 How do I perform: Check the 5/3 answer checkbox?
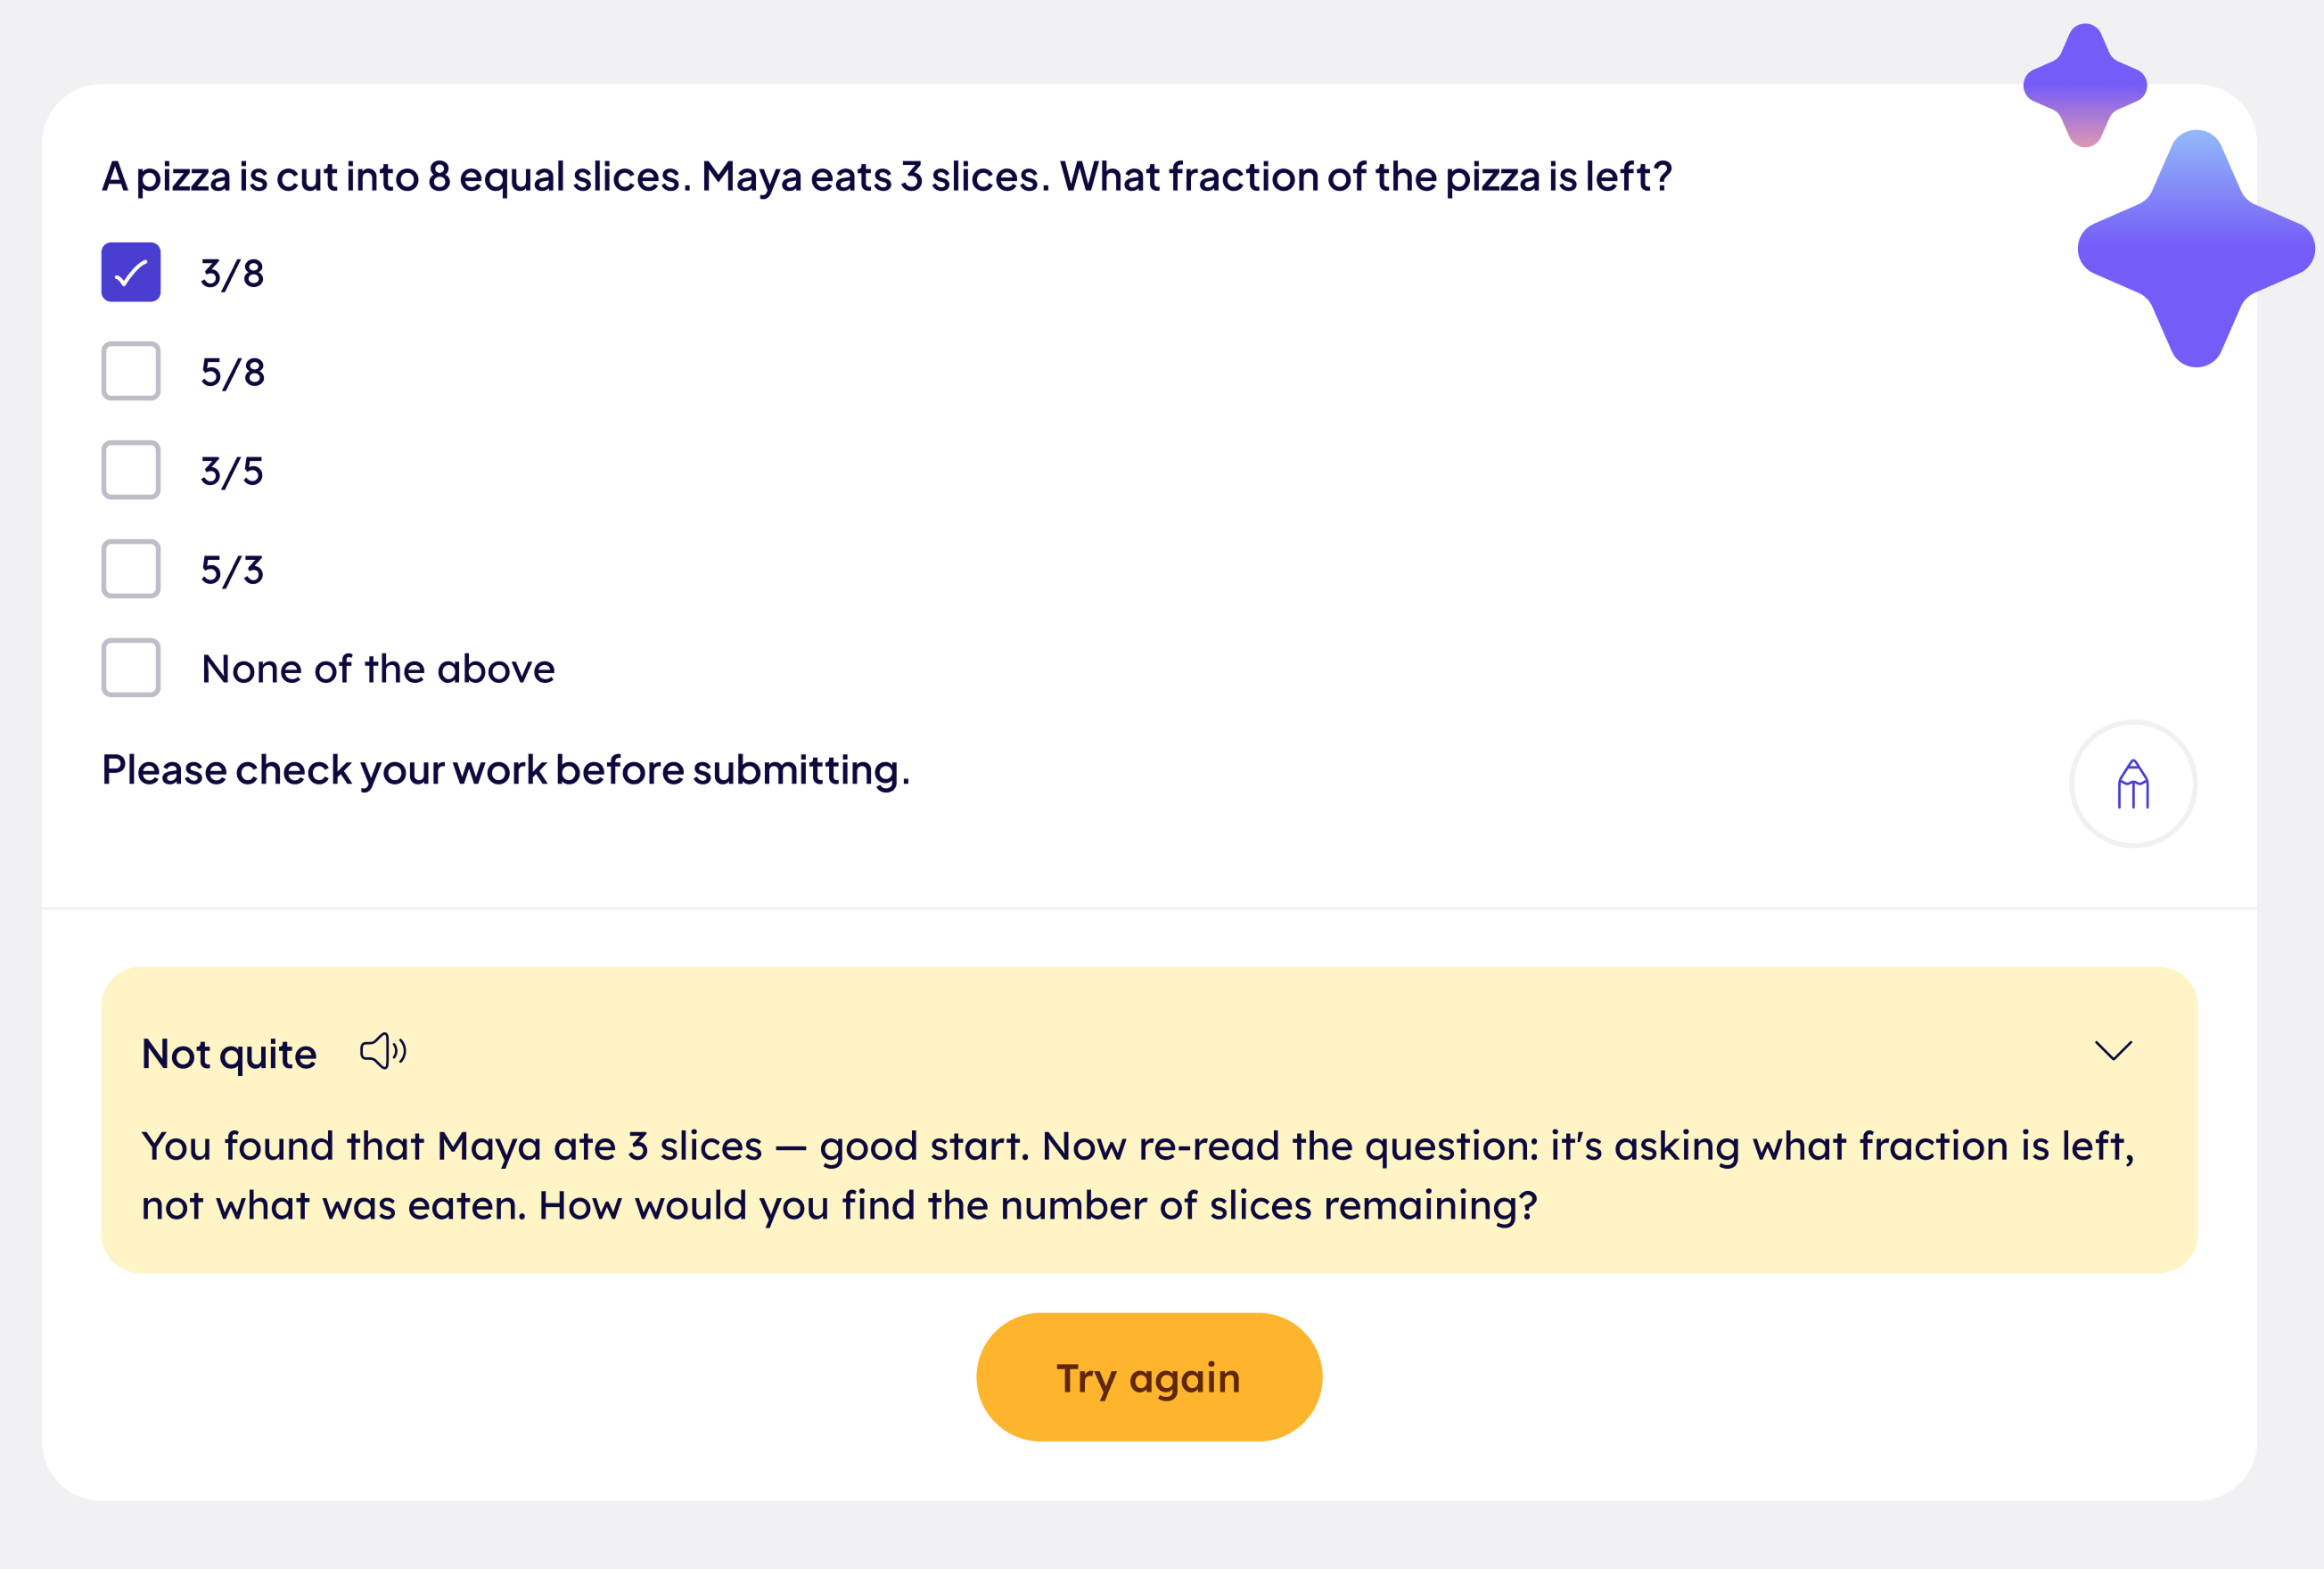click(131, 569)
